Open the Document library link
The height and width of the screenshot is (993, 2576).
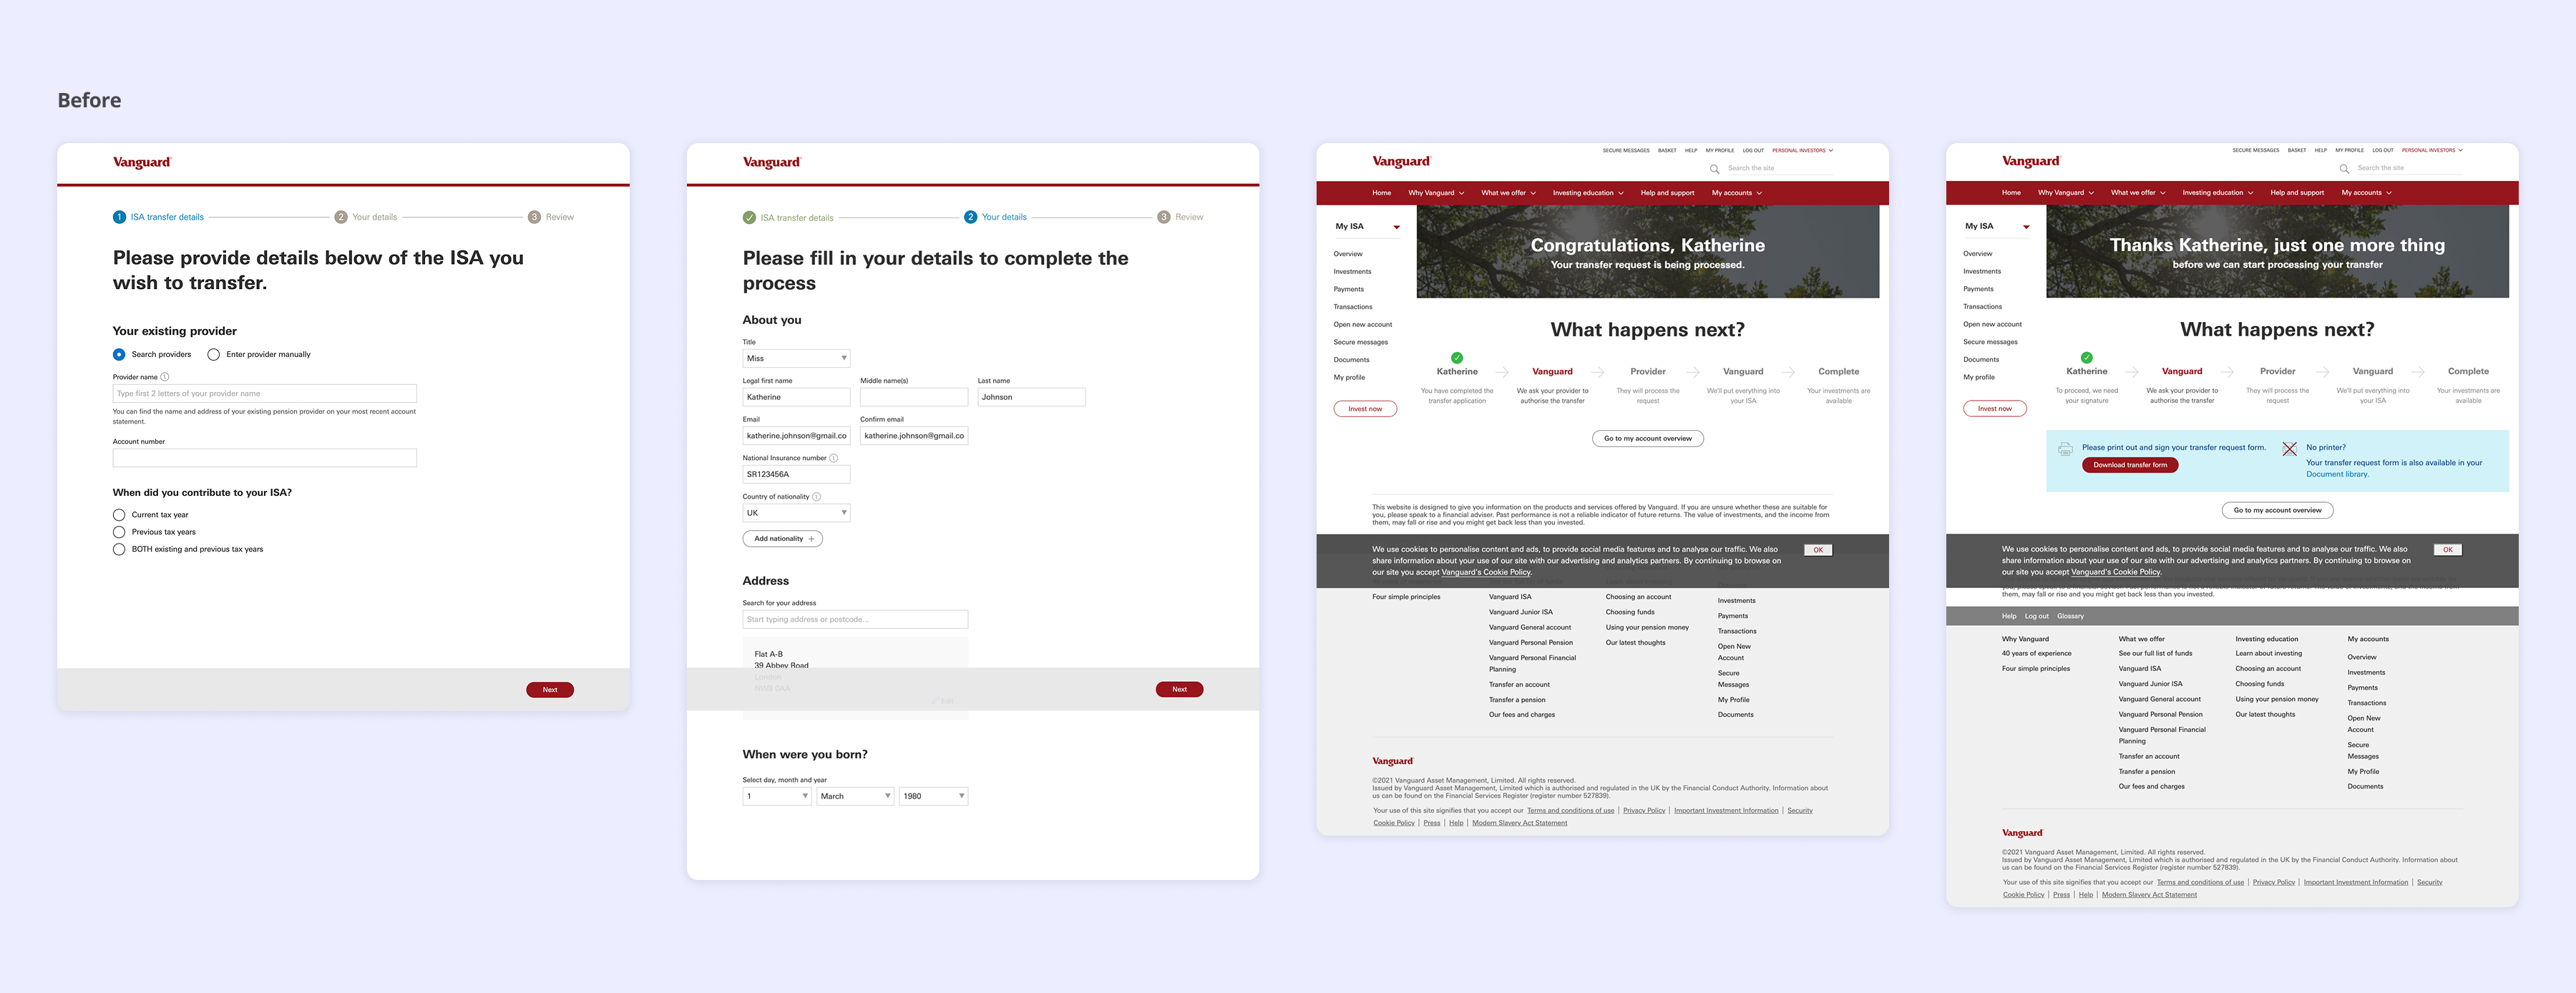[2336, 474]
